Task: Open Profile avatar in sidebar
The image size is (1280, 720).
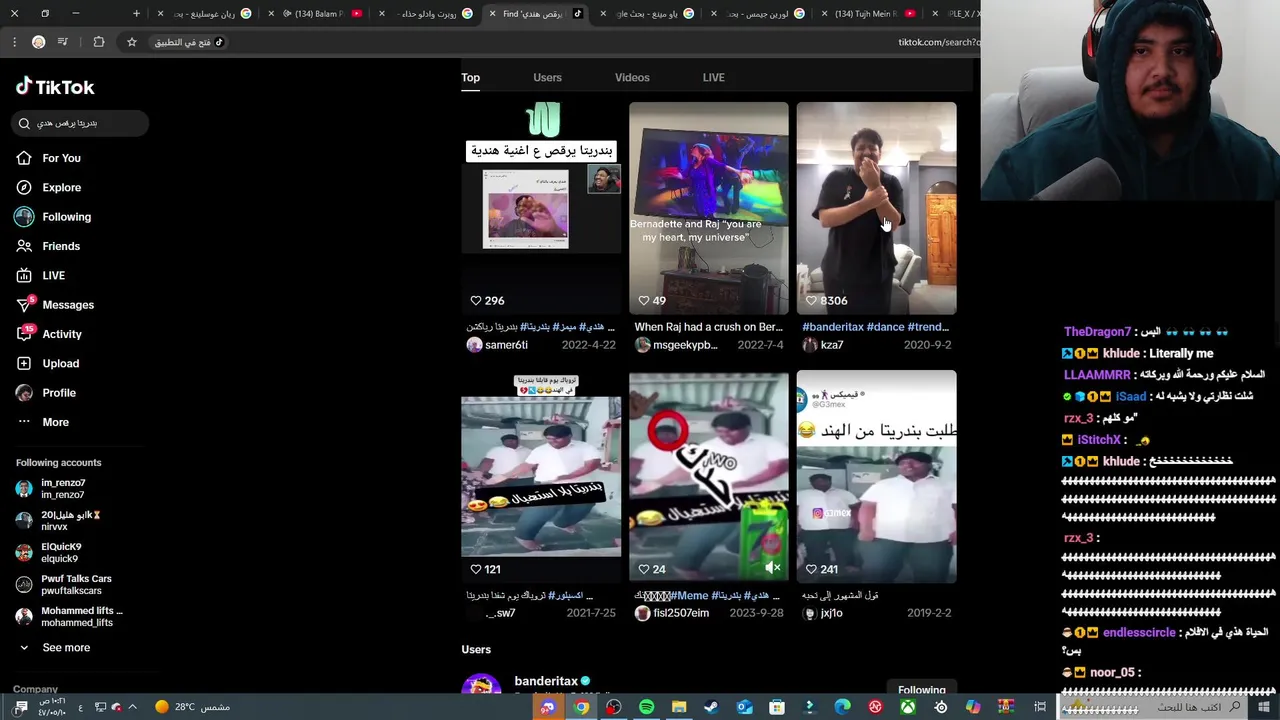Action: click(x=24, y=393)
